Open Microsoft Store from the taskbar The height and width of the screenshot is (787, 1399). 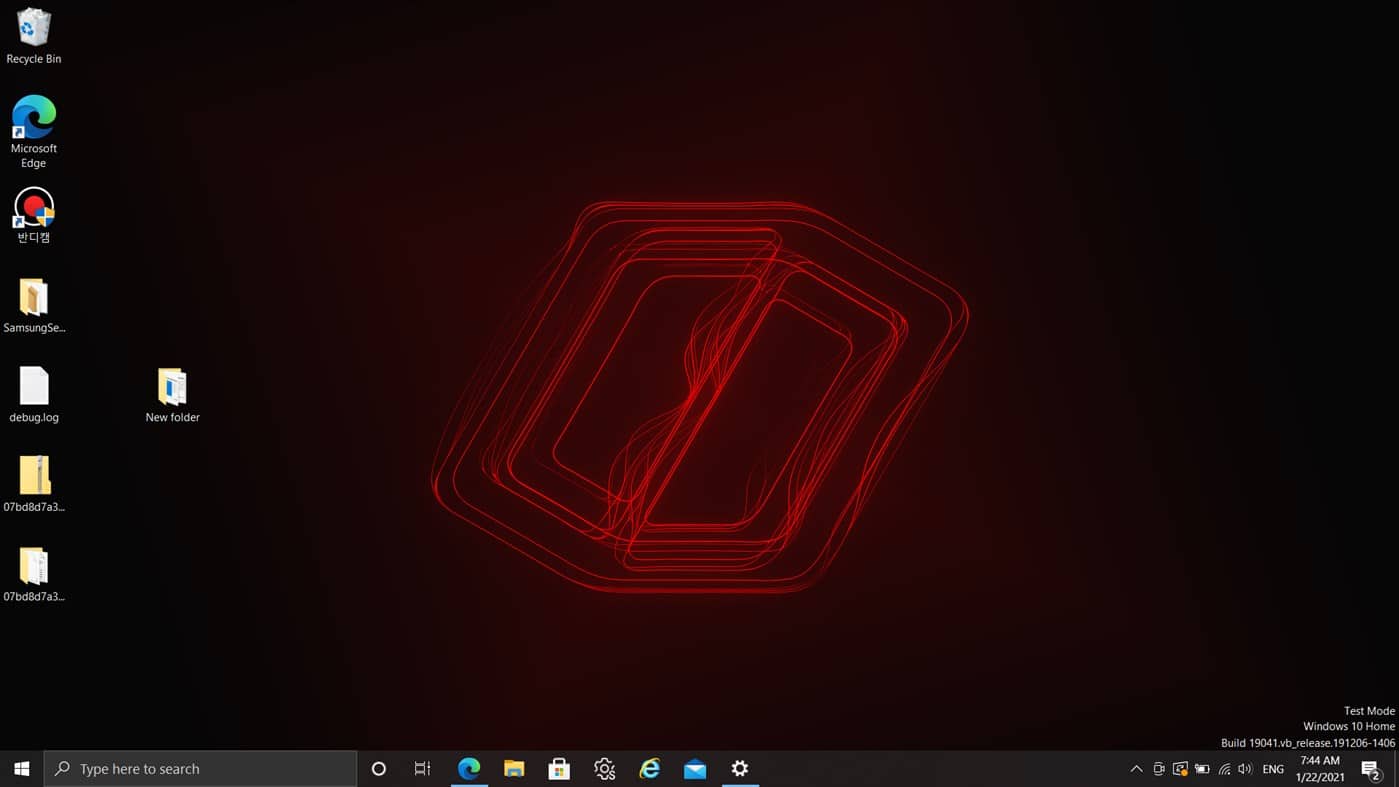click(559, 768)
